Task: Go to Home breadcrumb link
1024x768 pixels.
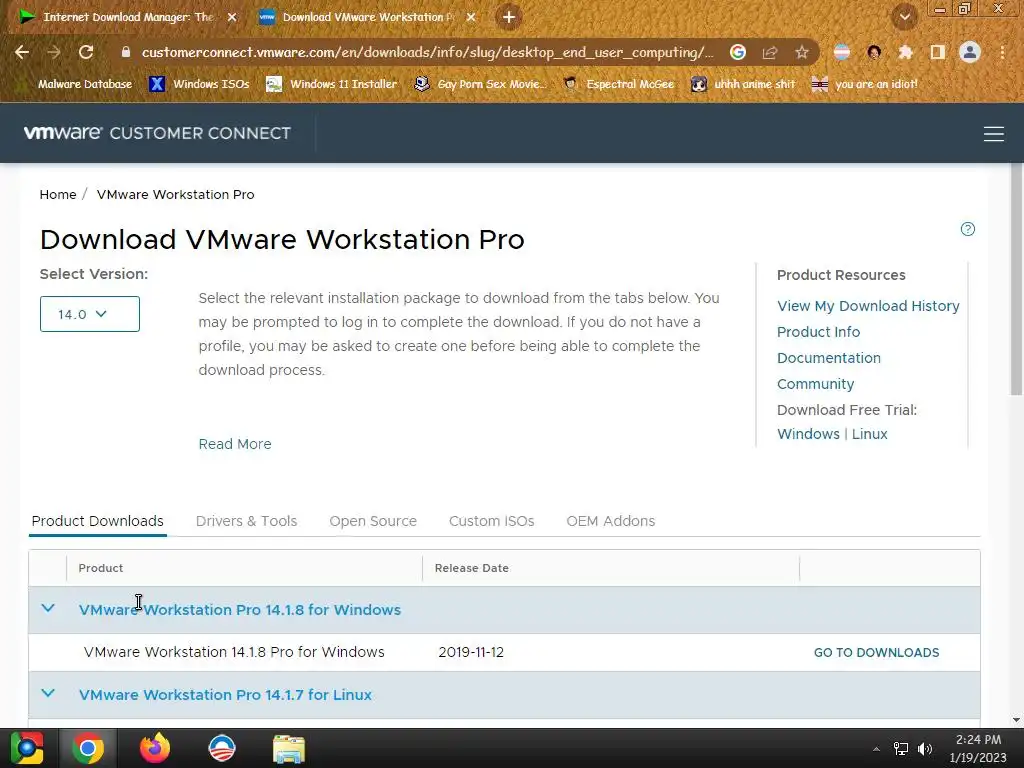Action: tap(57, 195)
